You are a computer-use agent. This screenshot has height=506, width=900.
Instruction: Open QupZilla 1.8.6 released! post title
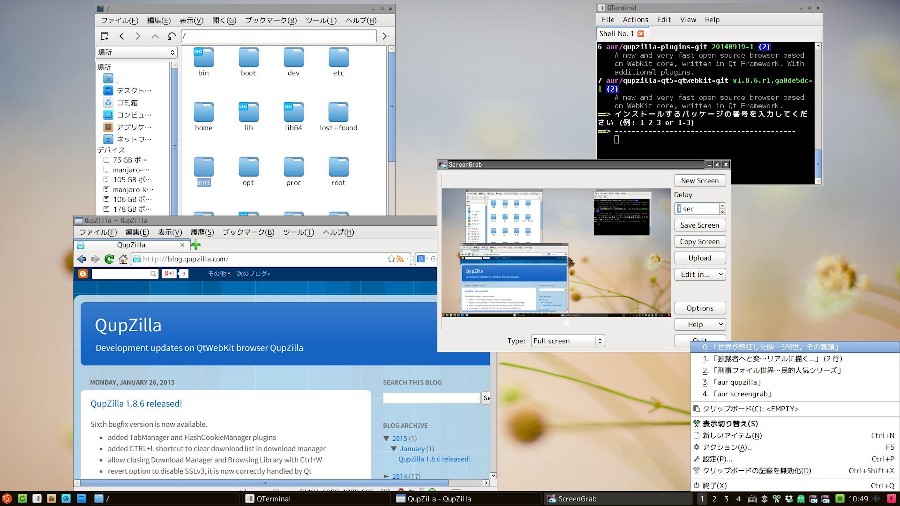tap(136, 404)
